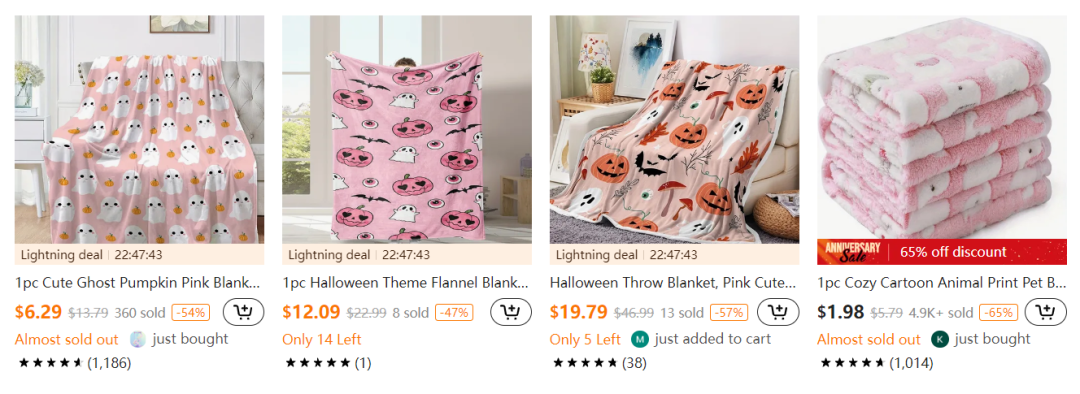This screenshot has height=394, width=1080.
Task: Open the star rating with 1,014 reviews
Action: point(876,363)
